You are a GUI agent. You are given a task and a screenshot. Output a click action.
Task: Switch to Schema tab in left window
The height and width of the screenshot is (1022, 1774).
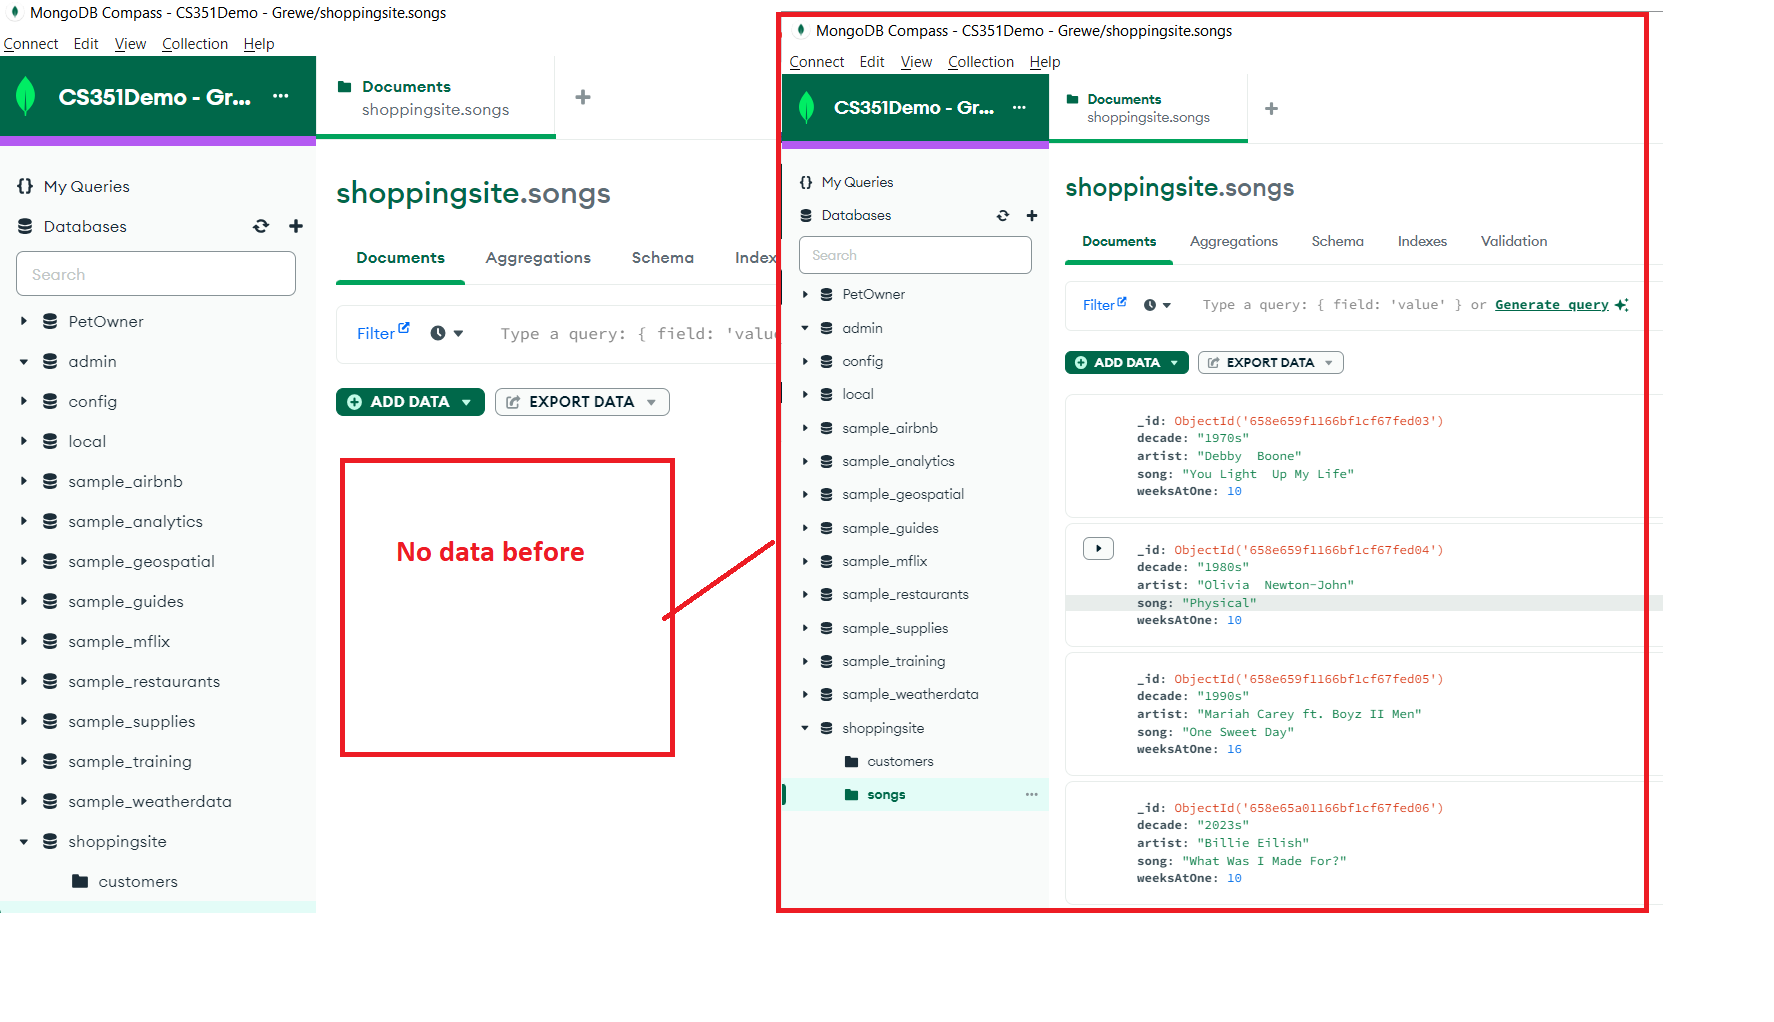pos(662,258)
